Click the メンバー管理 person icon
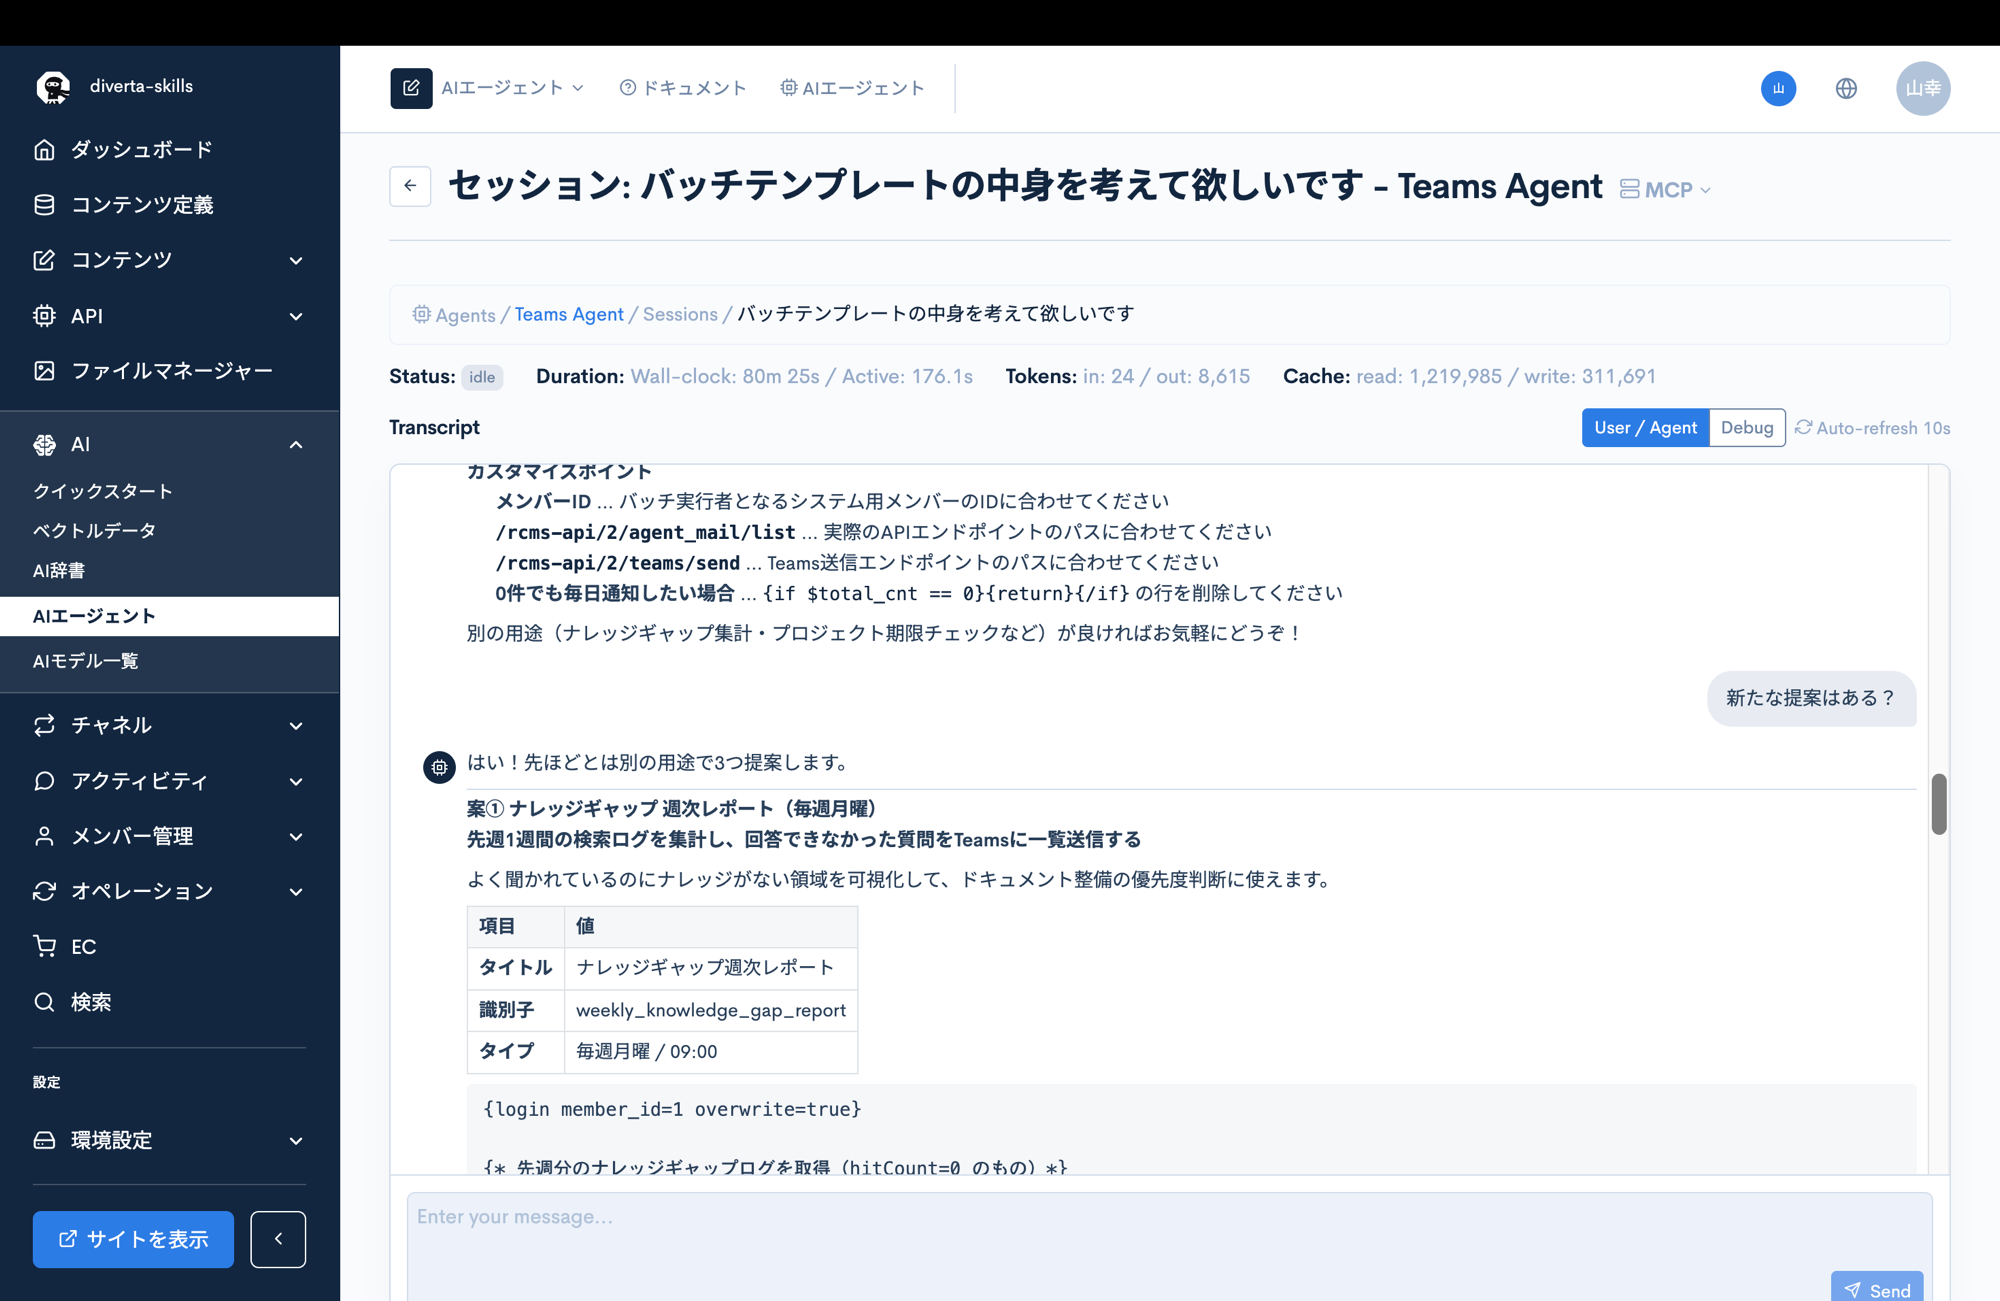This screenshot has width=2000, height=1301. (44, 836)
